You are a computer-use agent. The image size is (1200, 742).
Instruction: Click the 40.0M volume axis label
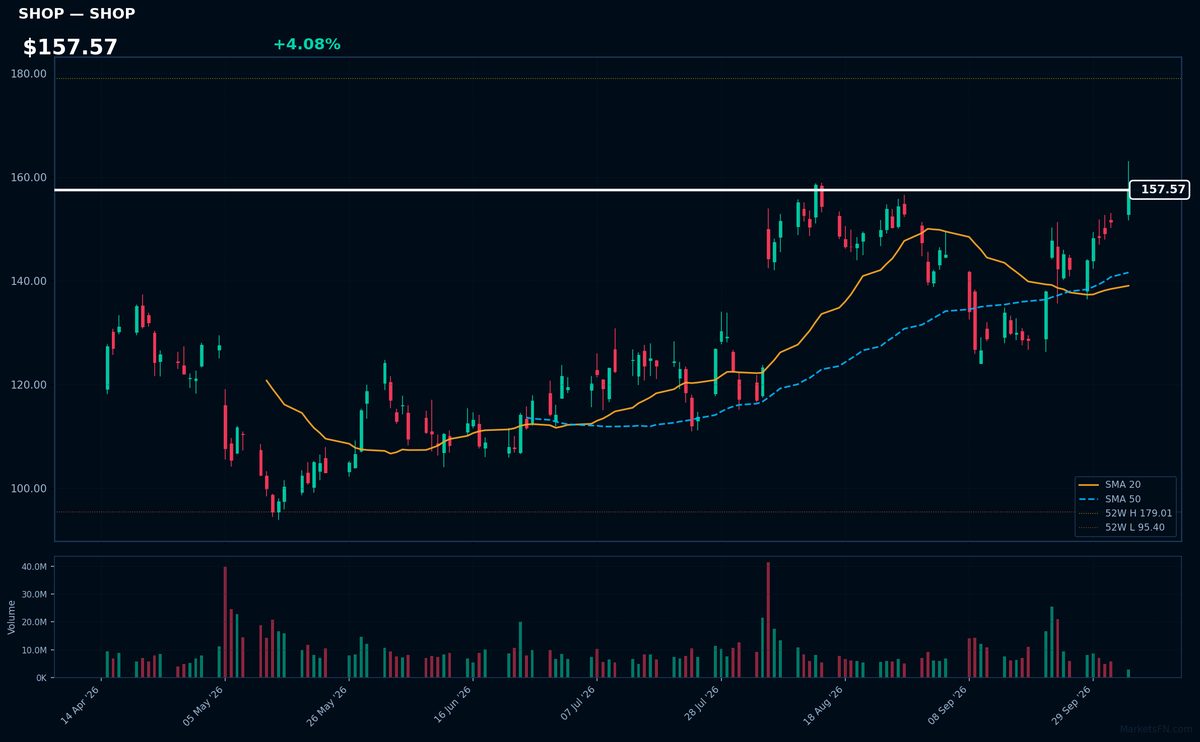[x=34, y=566]
